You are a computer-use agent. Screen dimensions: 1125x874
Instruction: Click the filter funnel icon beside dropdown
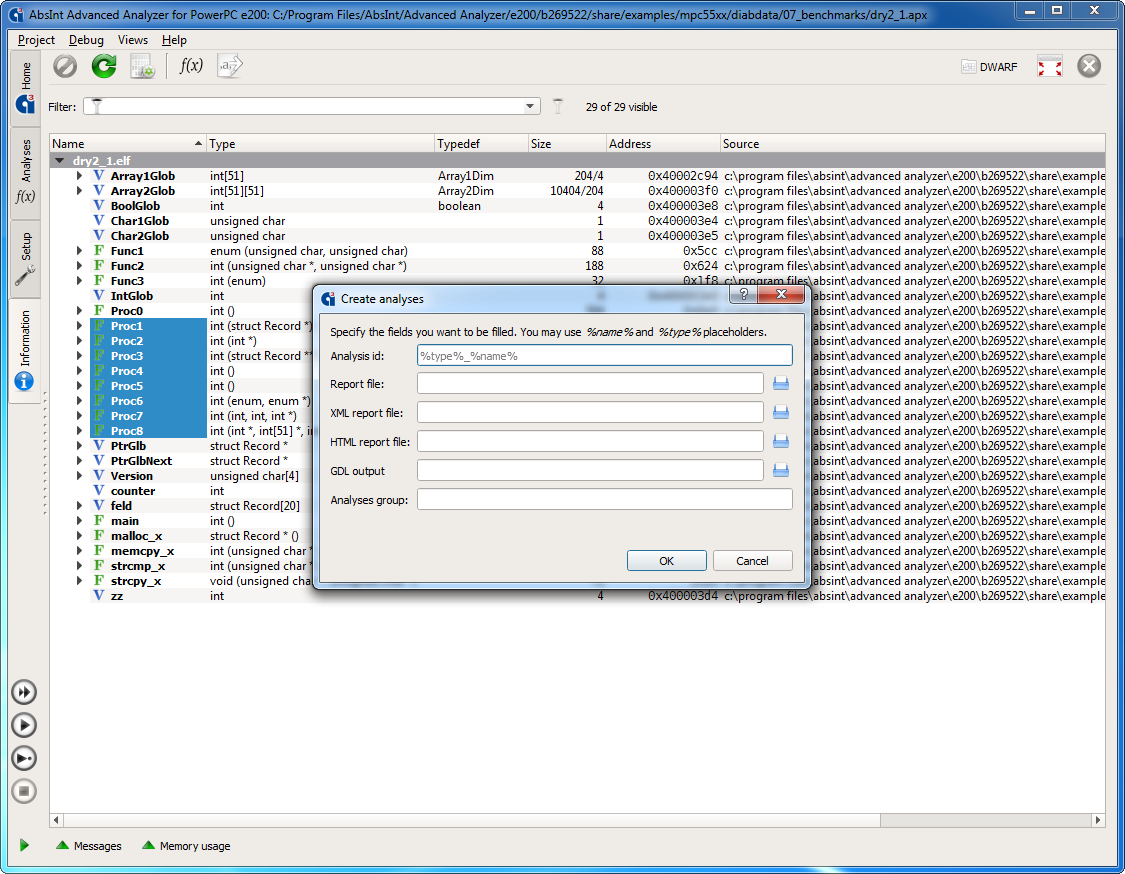coord(558,106)
